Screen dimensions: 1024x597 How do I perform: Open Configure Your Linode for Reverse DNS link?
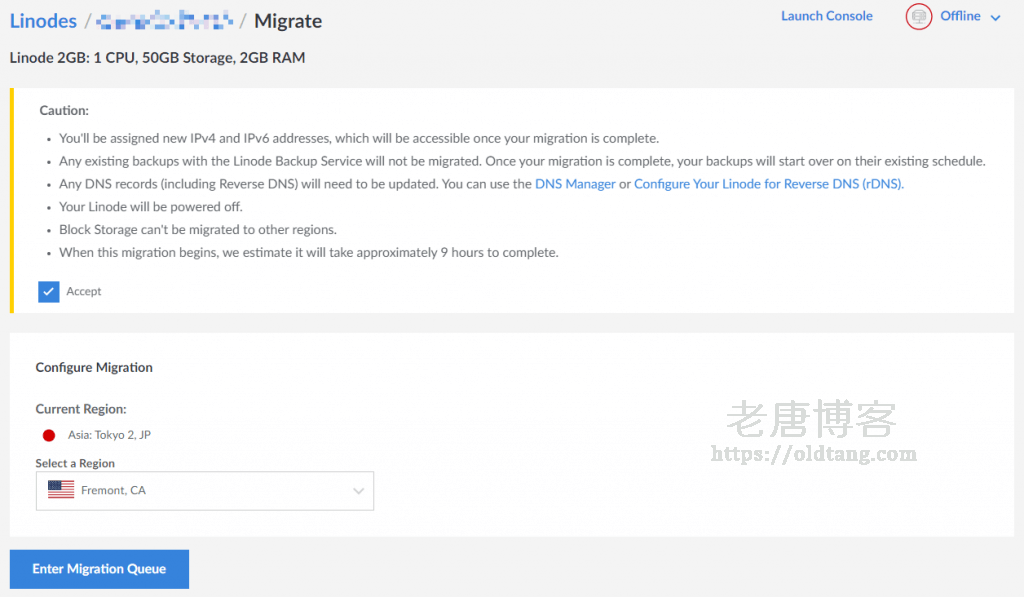[769, 184]
